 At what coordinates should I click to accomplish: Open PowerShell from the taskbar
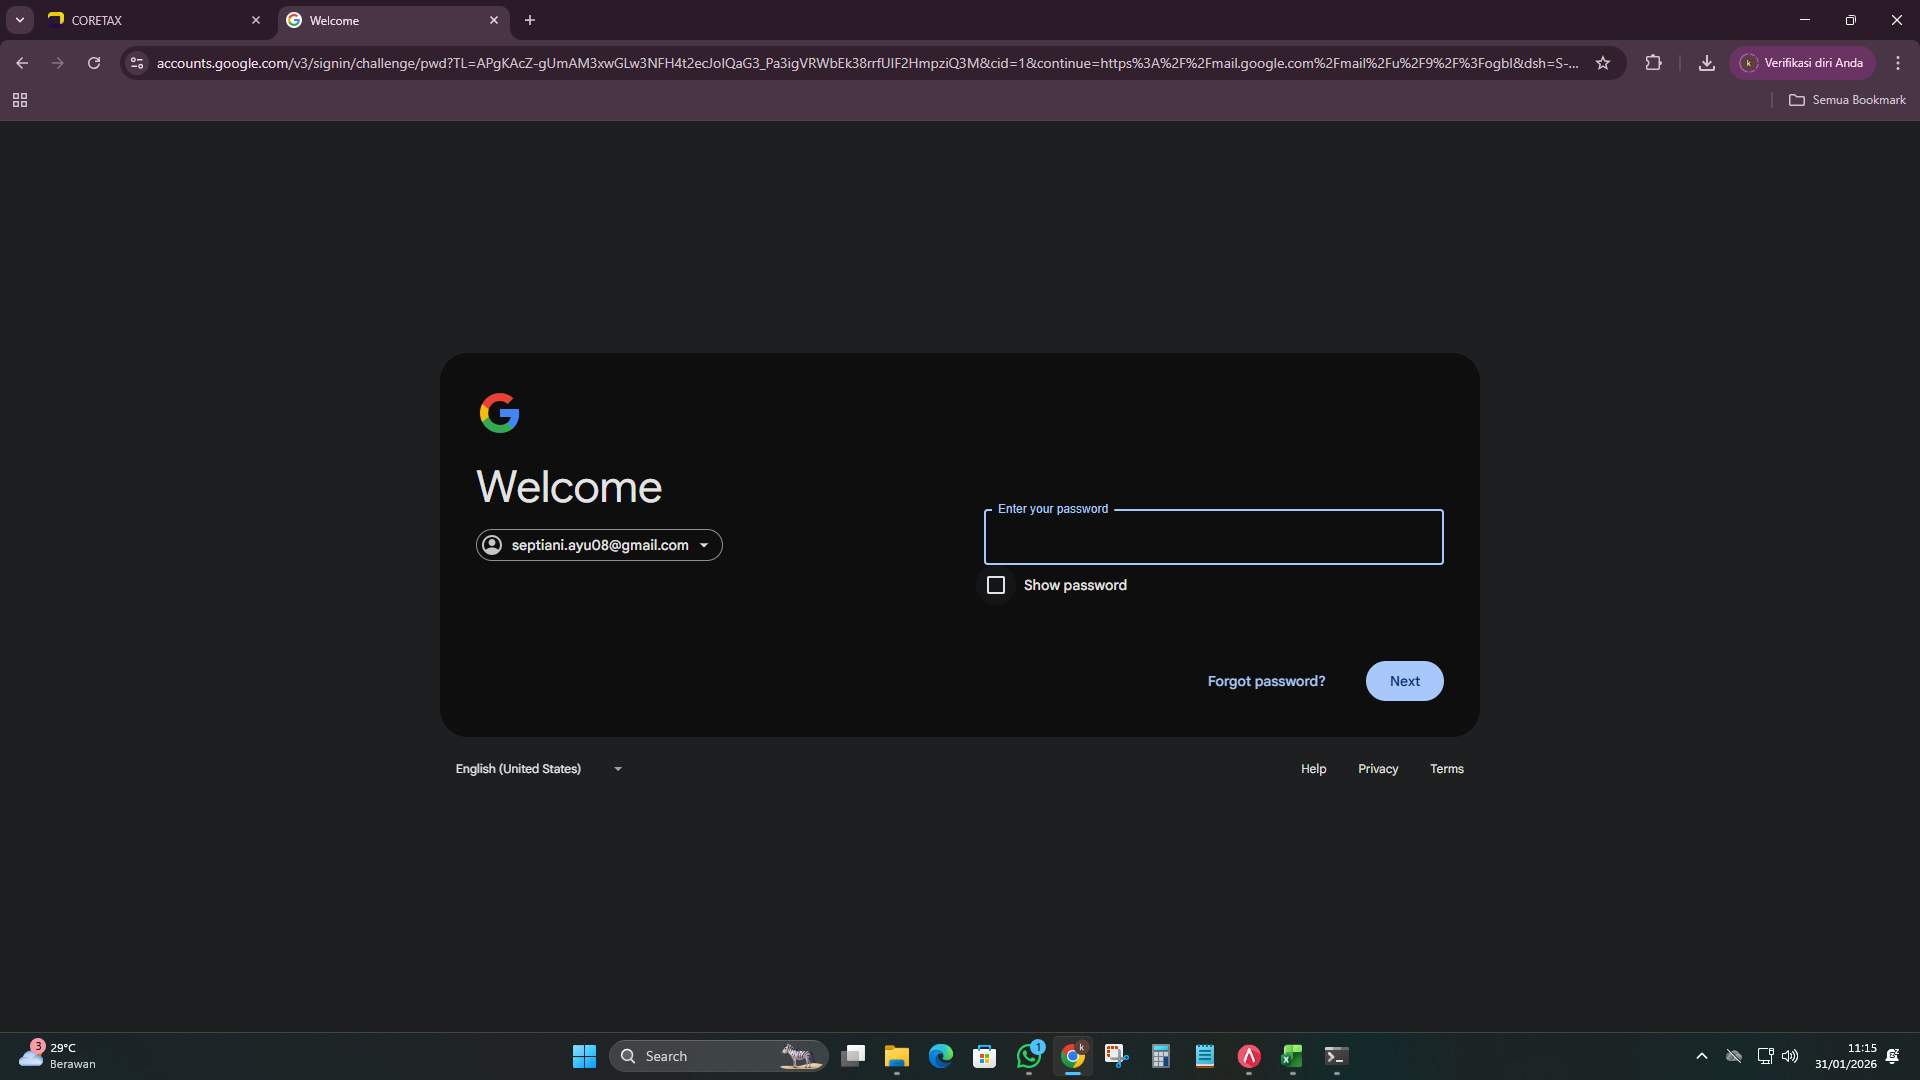[x=1335, y=1055]
